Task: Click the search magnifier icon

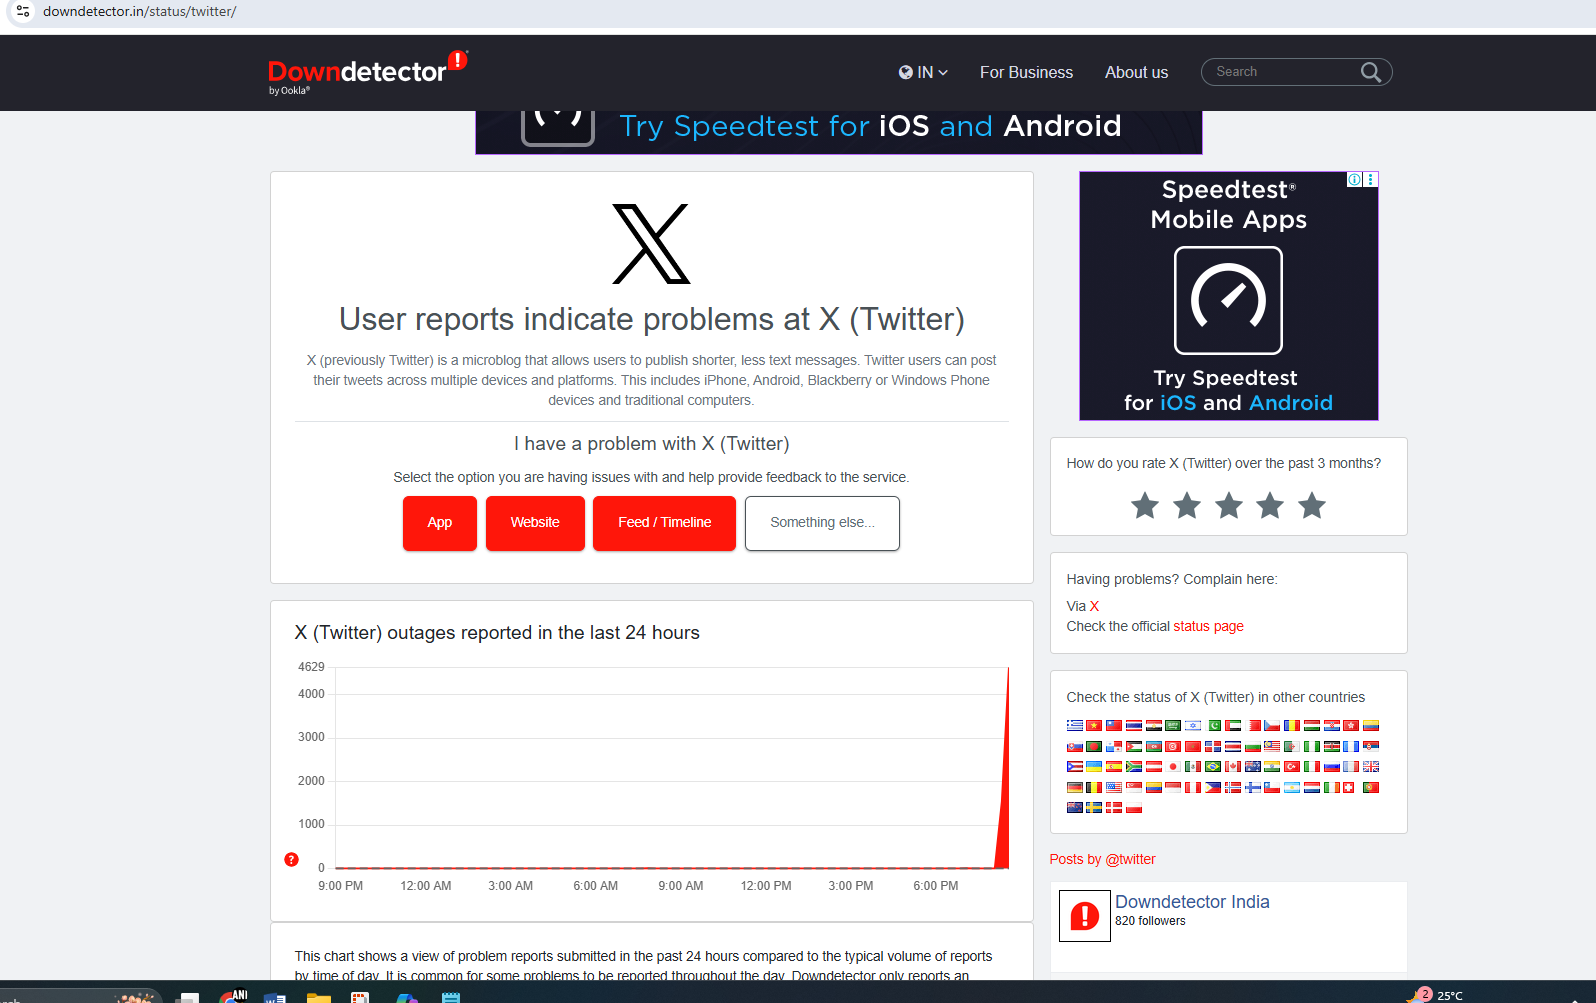Action: point(1370,72)
